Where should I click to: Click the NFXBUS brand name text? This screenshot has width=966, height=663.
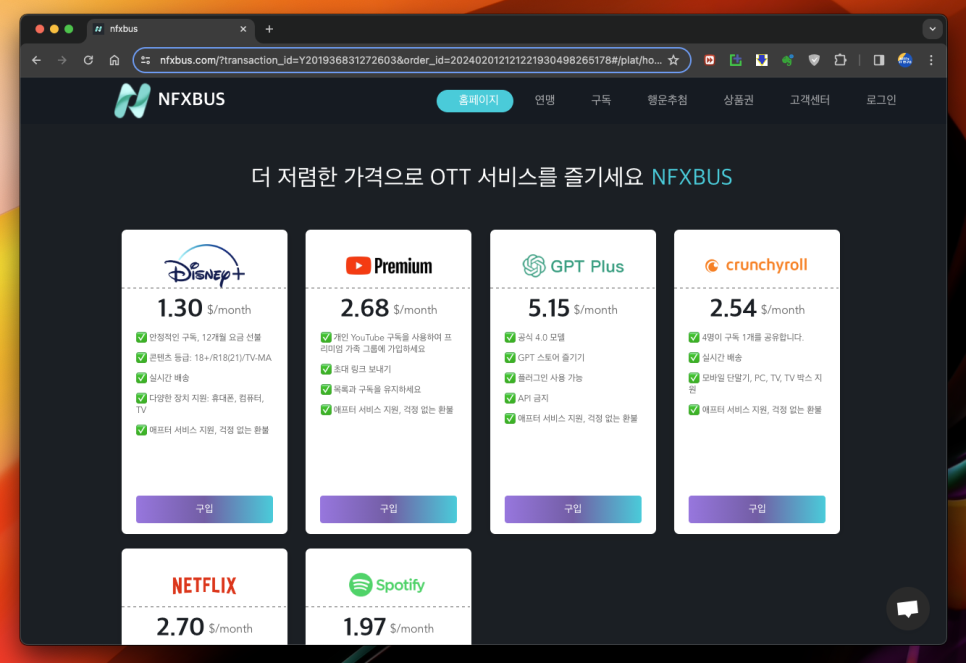coord(192,99)
